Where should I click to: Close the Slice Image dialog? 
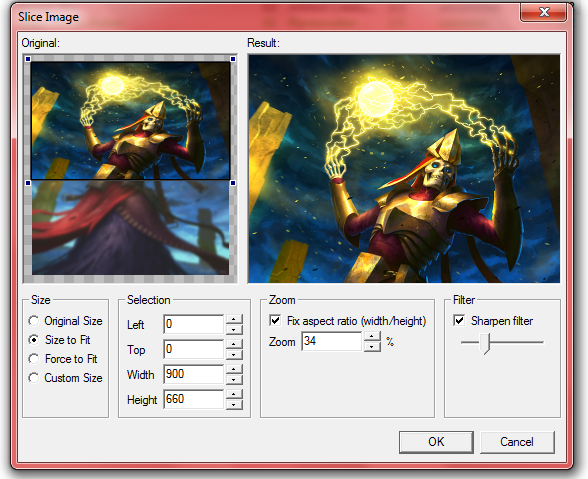tap(544, 12)
